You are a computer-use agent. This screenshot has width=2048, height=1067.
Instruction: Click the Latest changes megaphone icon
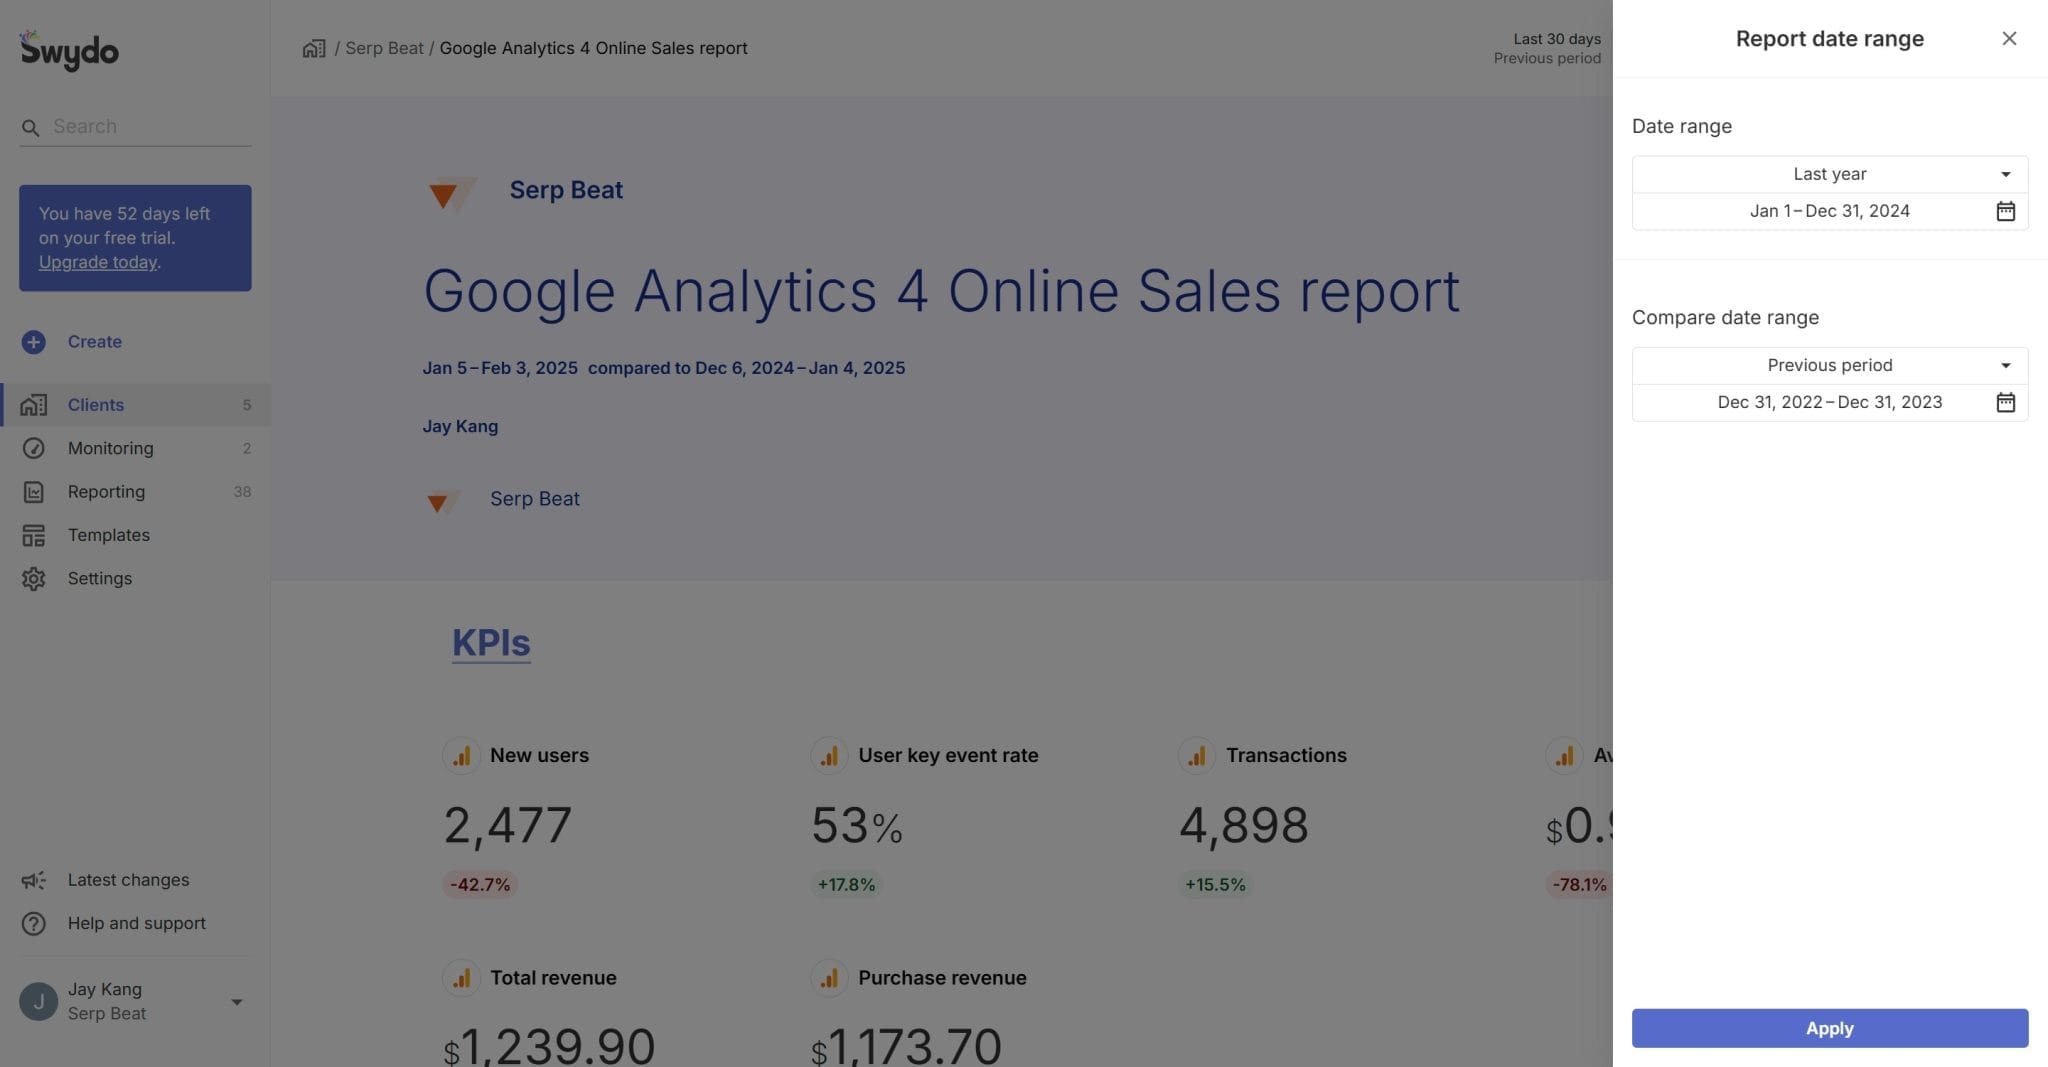tap(33, 879)
